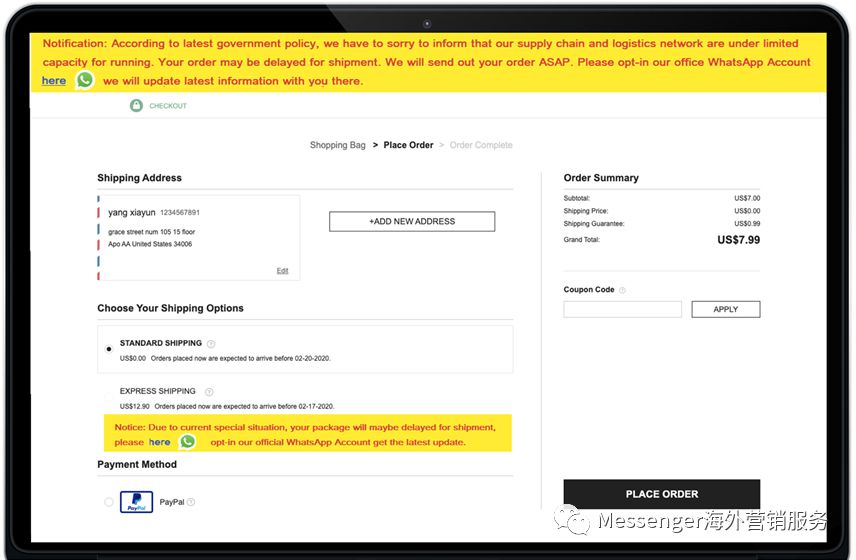Edit the saved shipping address
856x560 pixels.
tap(282, 271)
